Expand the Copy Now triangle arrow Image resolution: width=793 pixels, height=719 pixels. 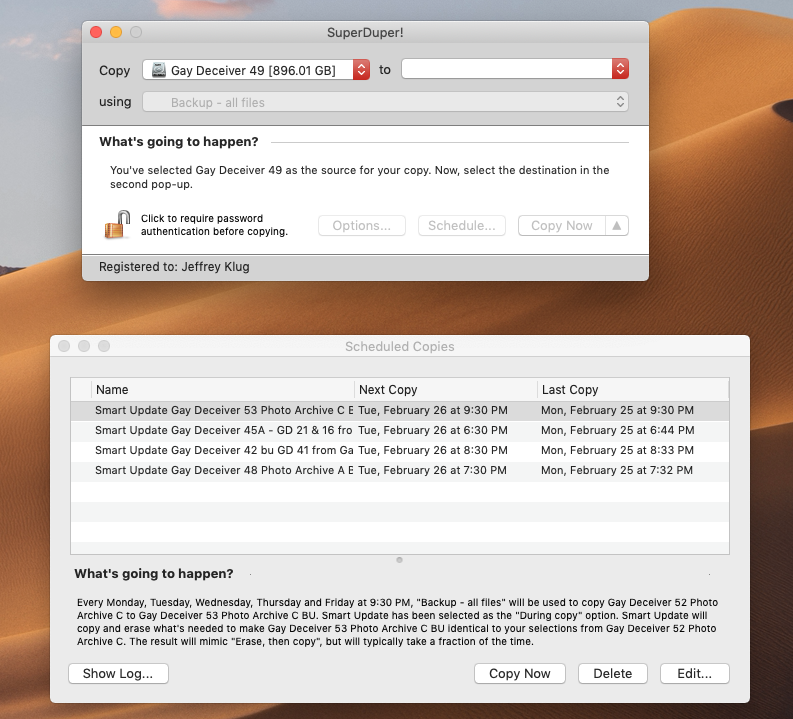[x=617, y=226]
